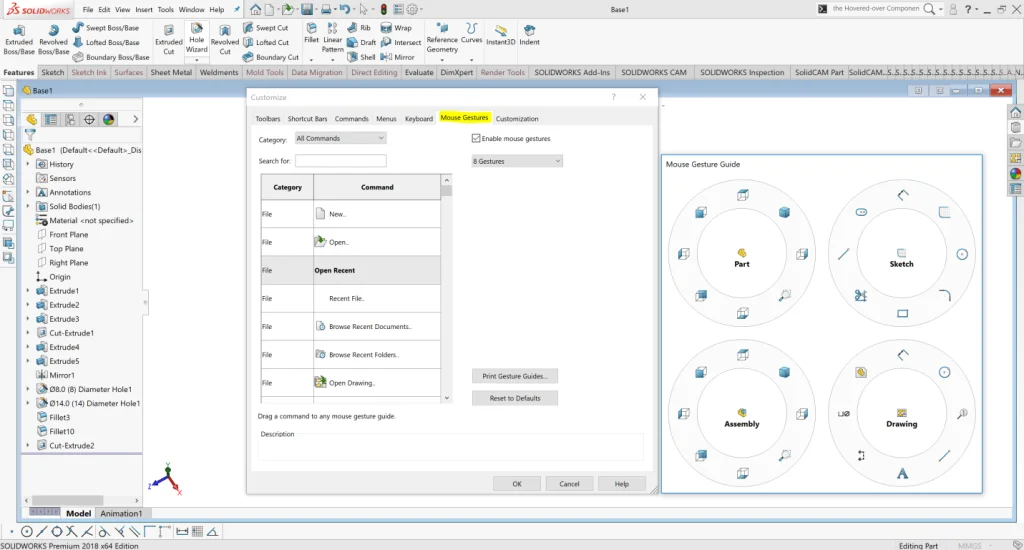Click the Swept Cut tool
The image size is (1024, 550).
click(265, 27)
